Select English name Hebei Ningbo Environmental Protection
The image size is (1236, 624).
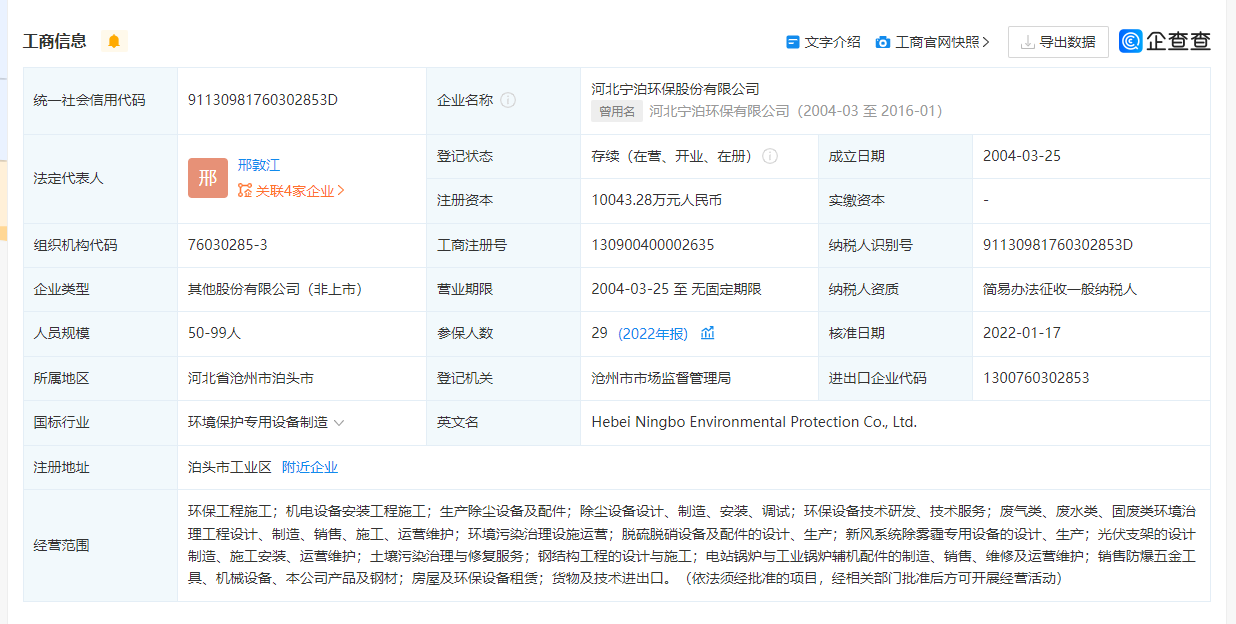click(754, 422)
